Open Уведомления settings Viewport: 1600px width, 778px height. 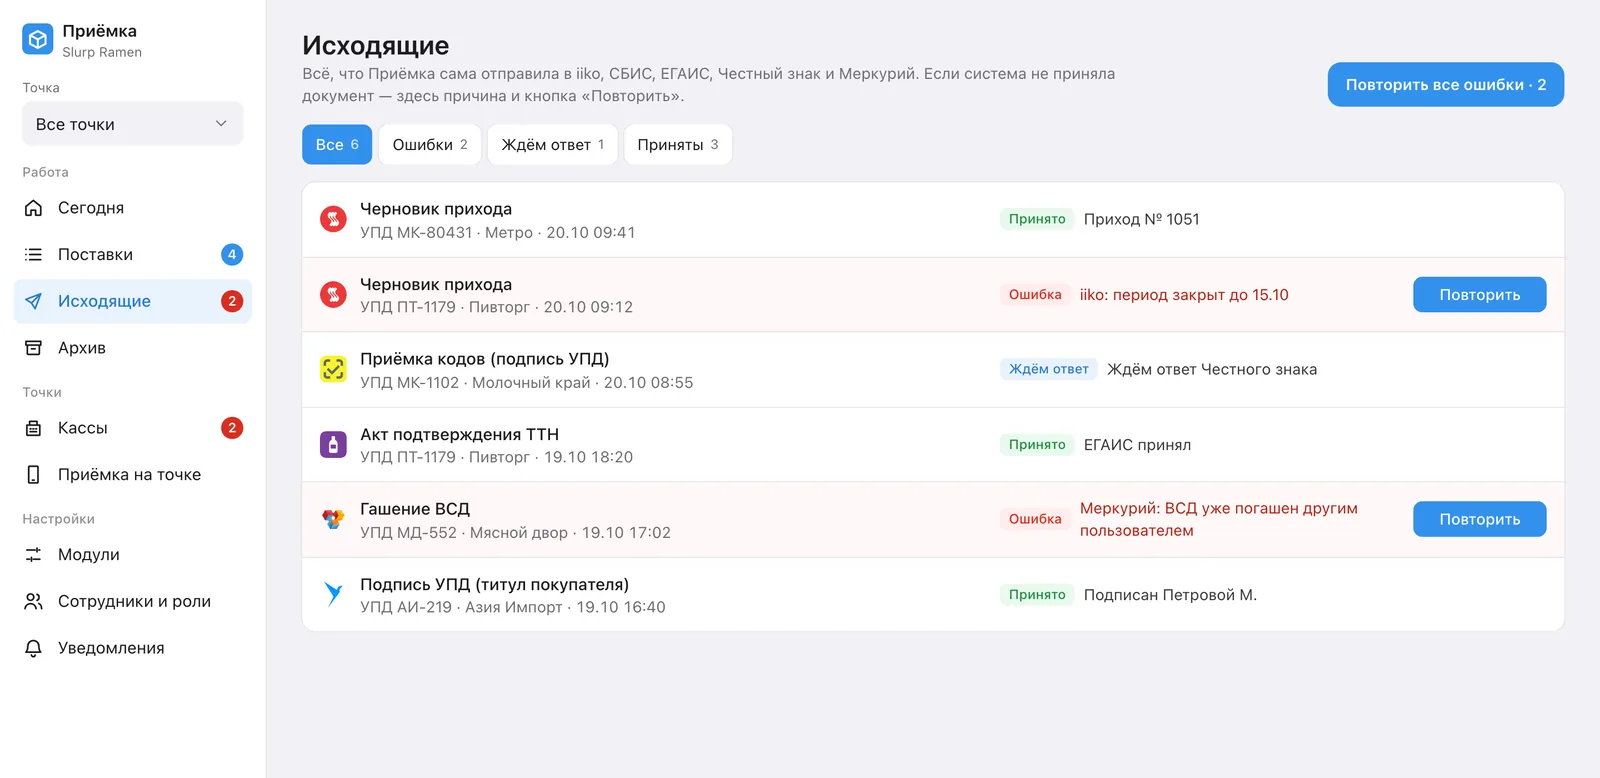[132, 648]
